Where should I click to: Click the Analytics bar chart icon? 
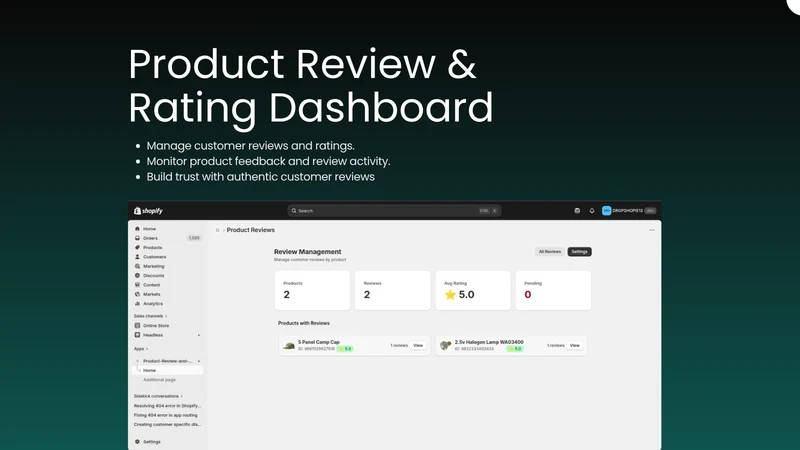point(137,304)
